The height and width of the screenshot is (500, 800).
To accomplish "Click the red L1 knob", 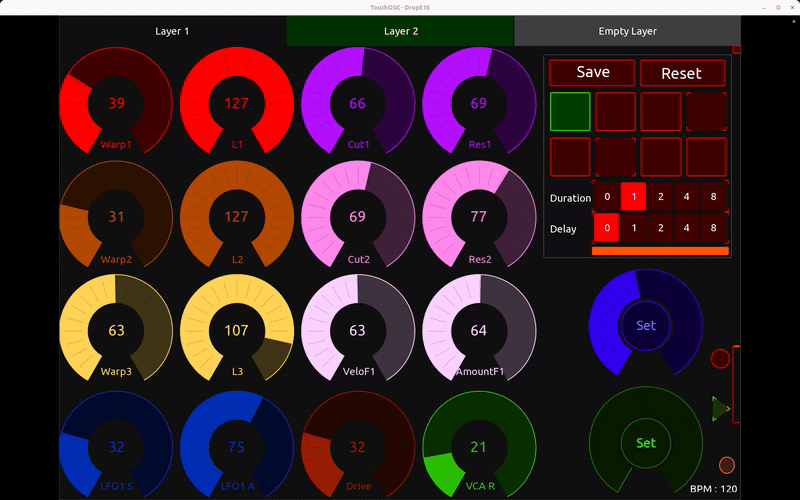I will coord(237,101).
